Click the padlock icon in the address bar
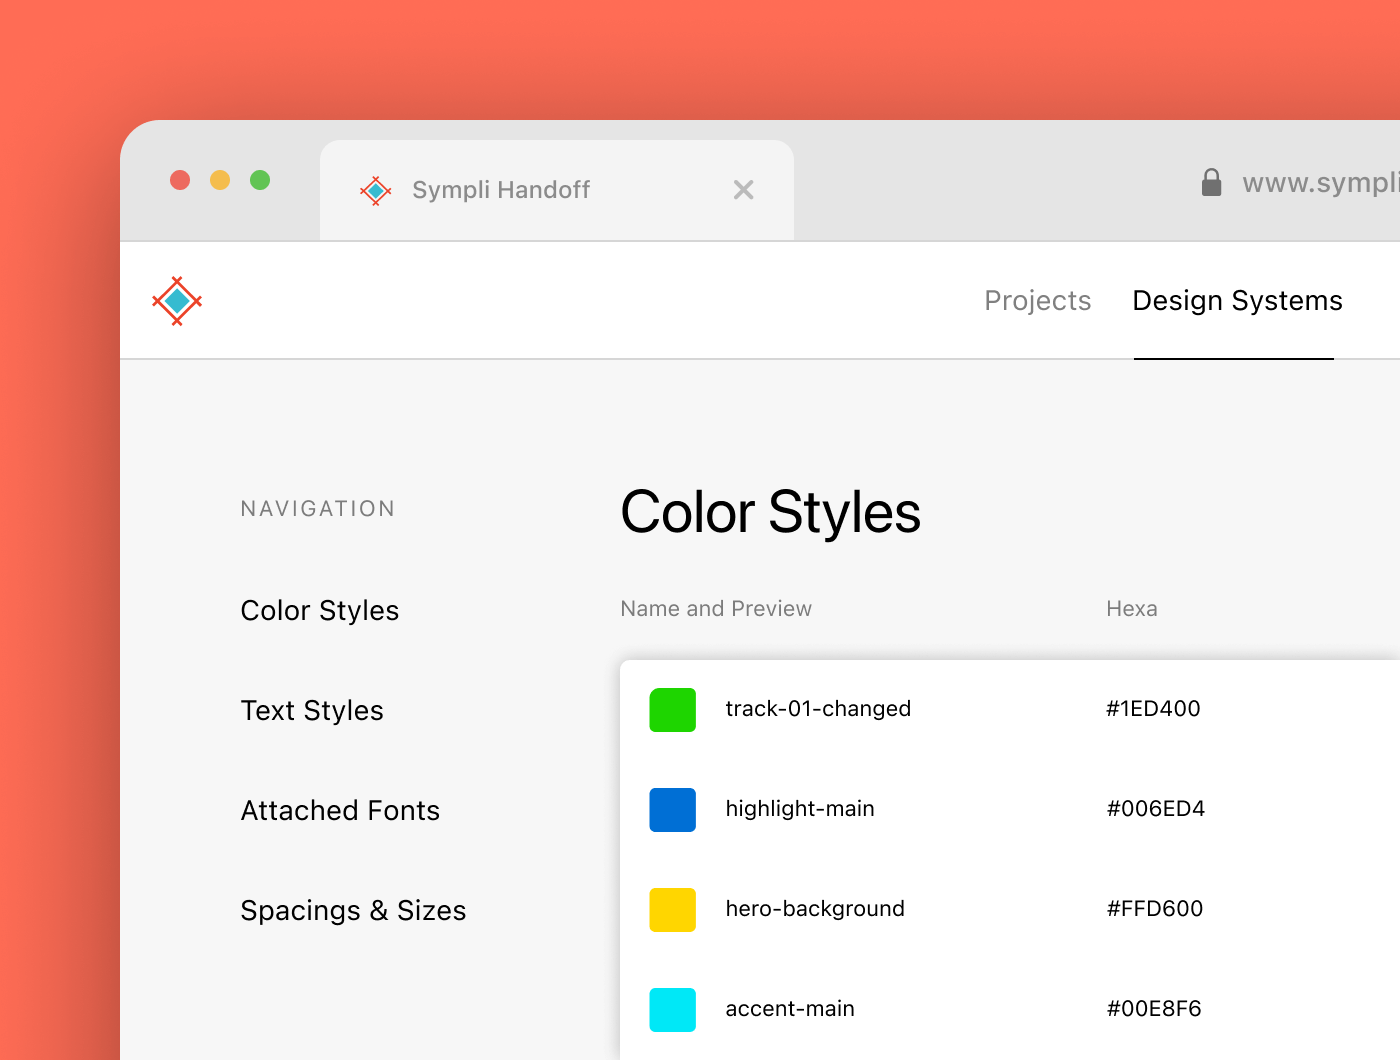The height and width of the screenshot is (1060, 1400). click(x=1211, y=182)
